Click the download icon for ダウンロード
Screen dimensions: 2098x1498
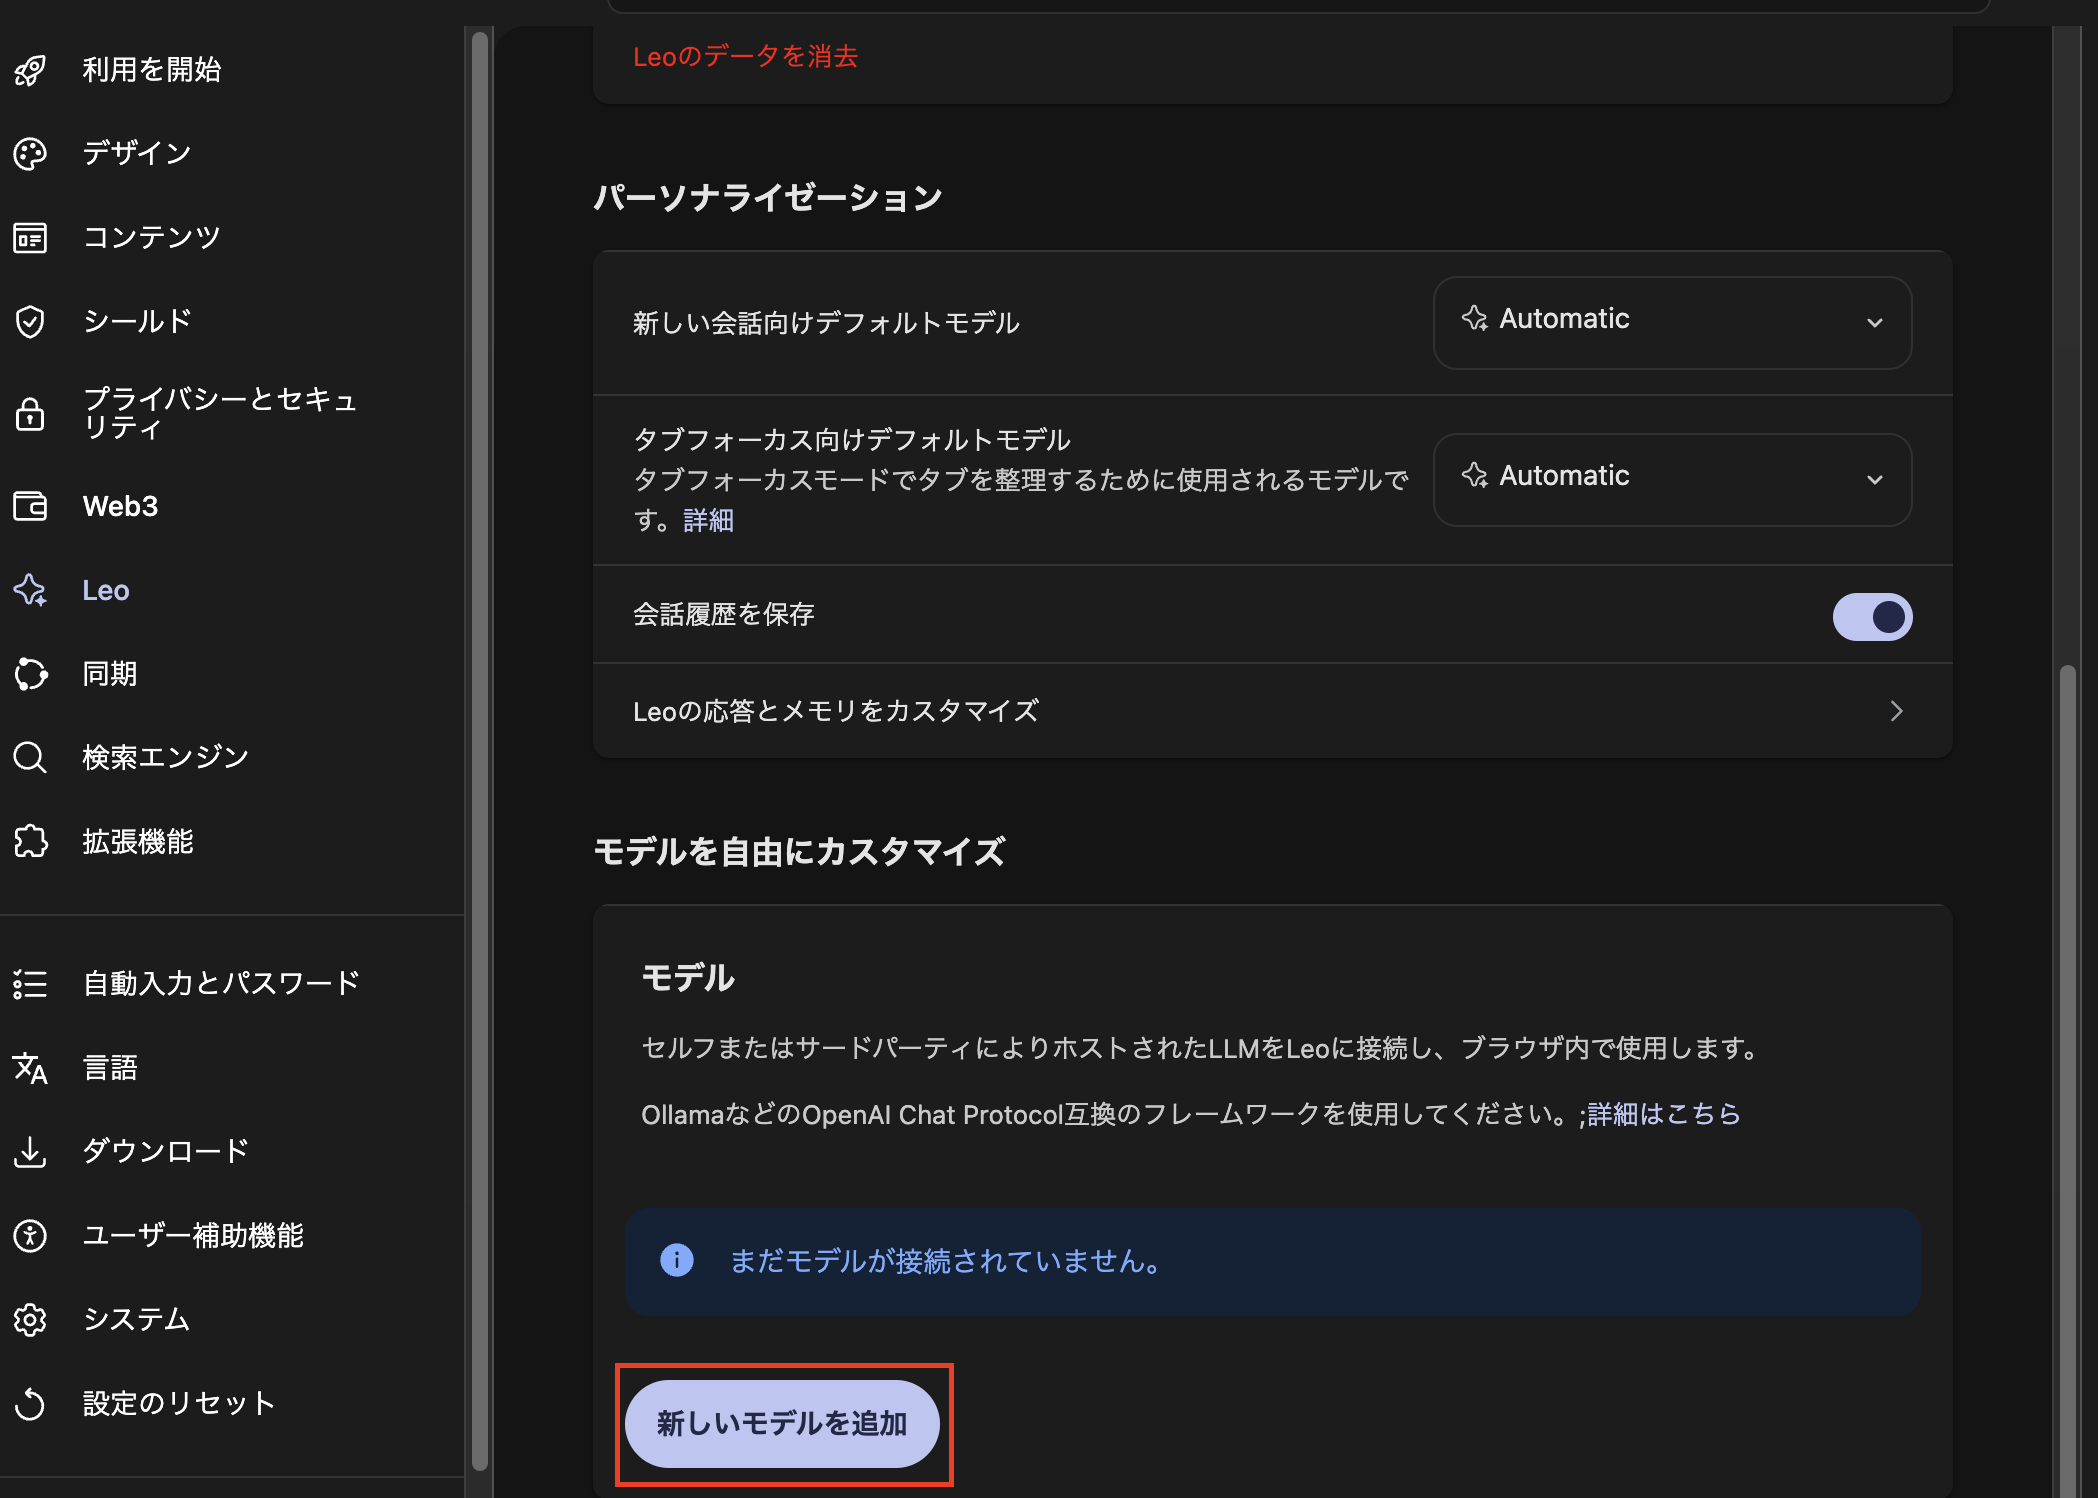point(30,1152)
